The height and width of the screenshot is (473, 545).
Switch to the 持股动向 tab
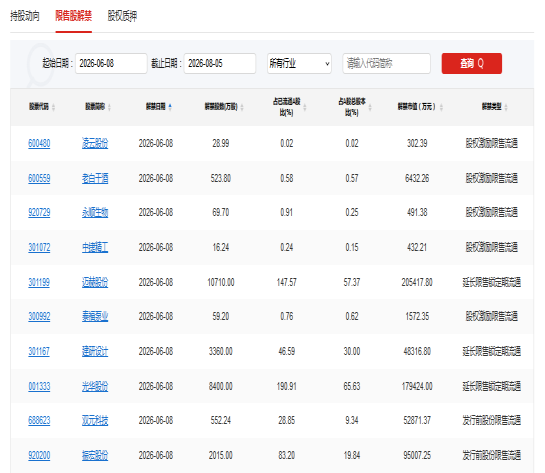(x=25, y=16)
